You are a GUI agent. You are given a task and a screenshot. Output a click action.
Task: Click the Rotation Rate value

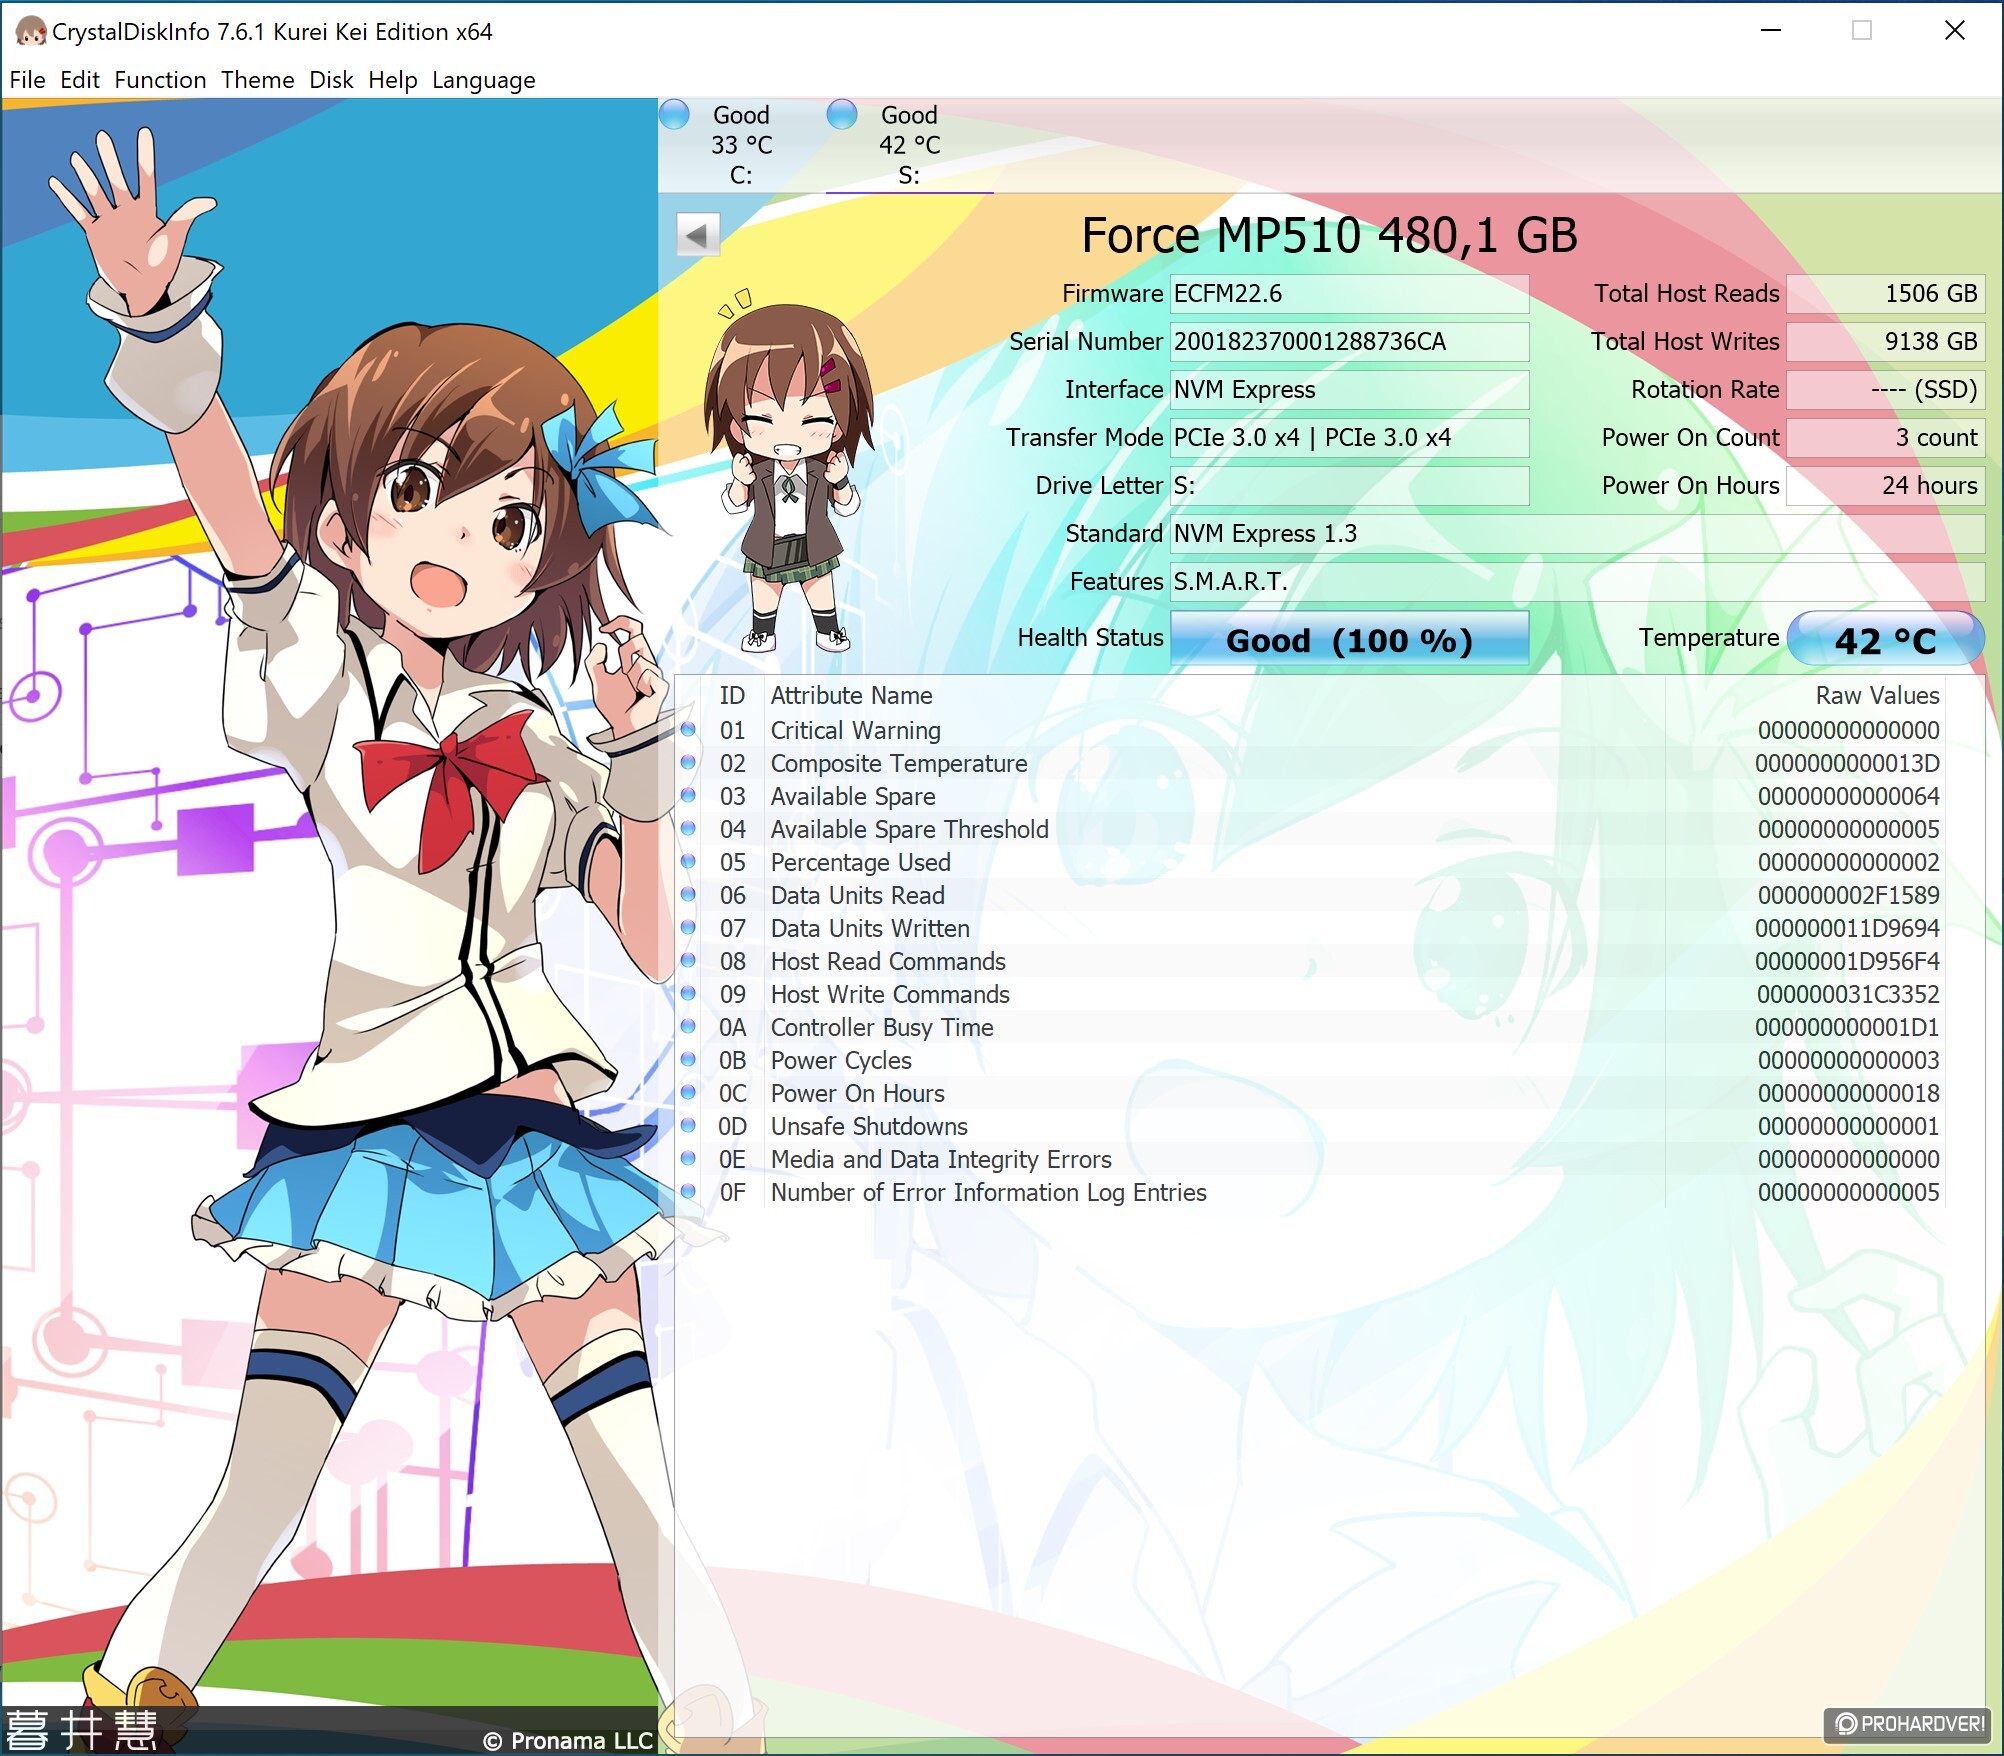coord(1886,390)
